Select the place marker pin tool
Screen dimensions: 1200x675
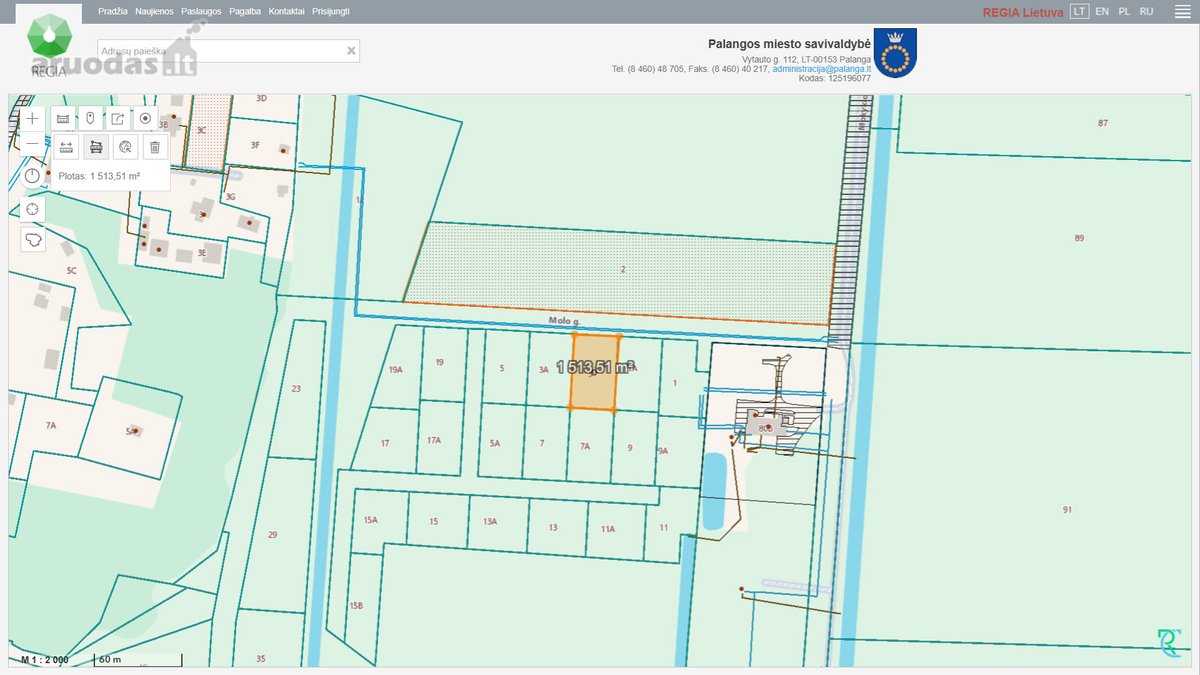click(91, 118)
